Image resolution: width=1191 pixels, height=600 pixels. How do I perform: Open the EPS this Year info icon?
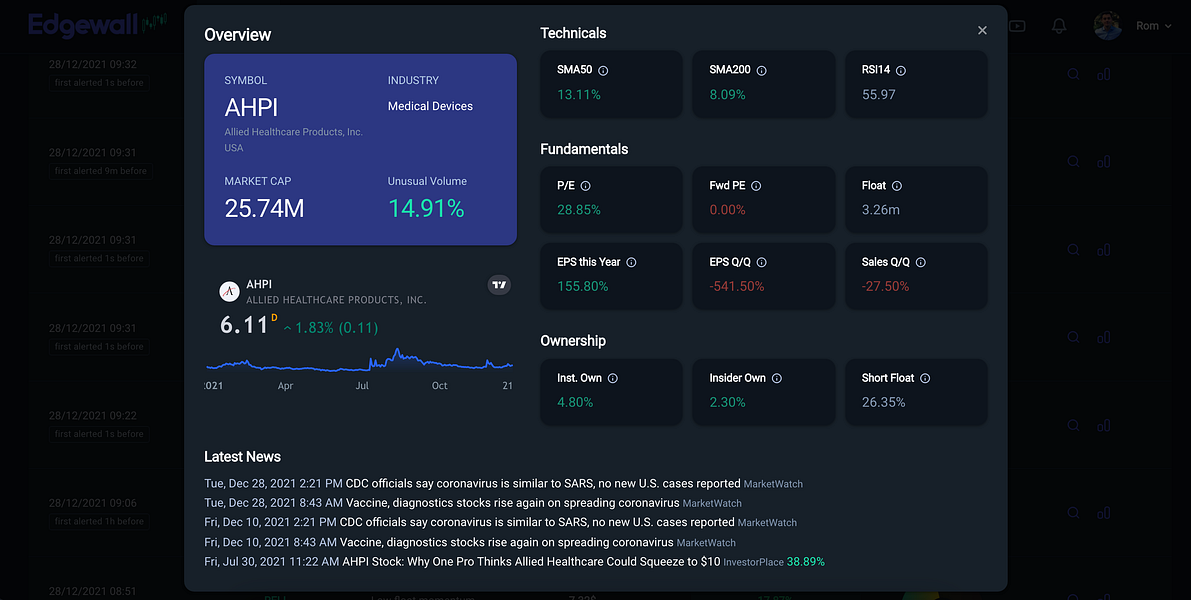[631, 262]
